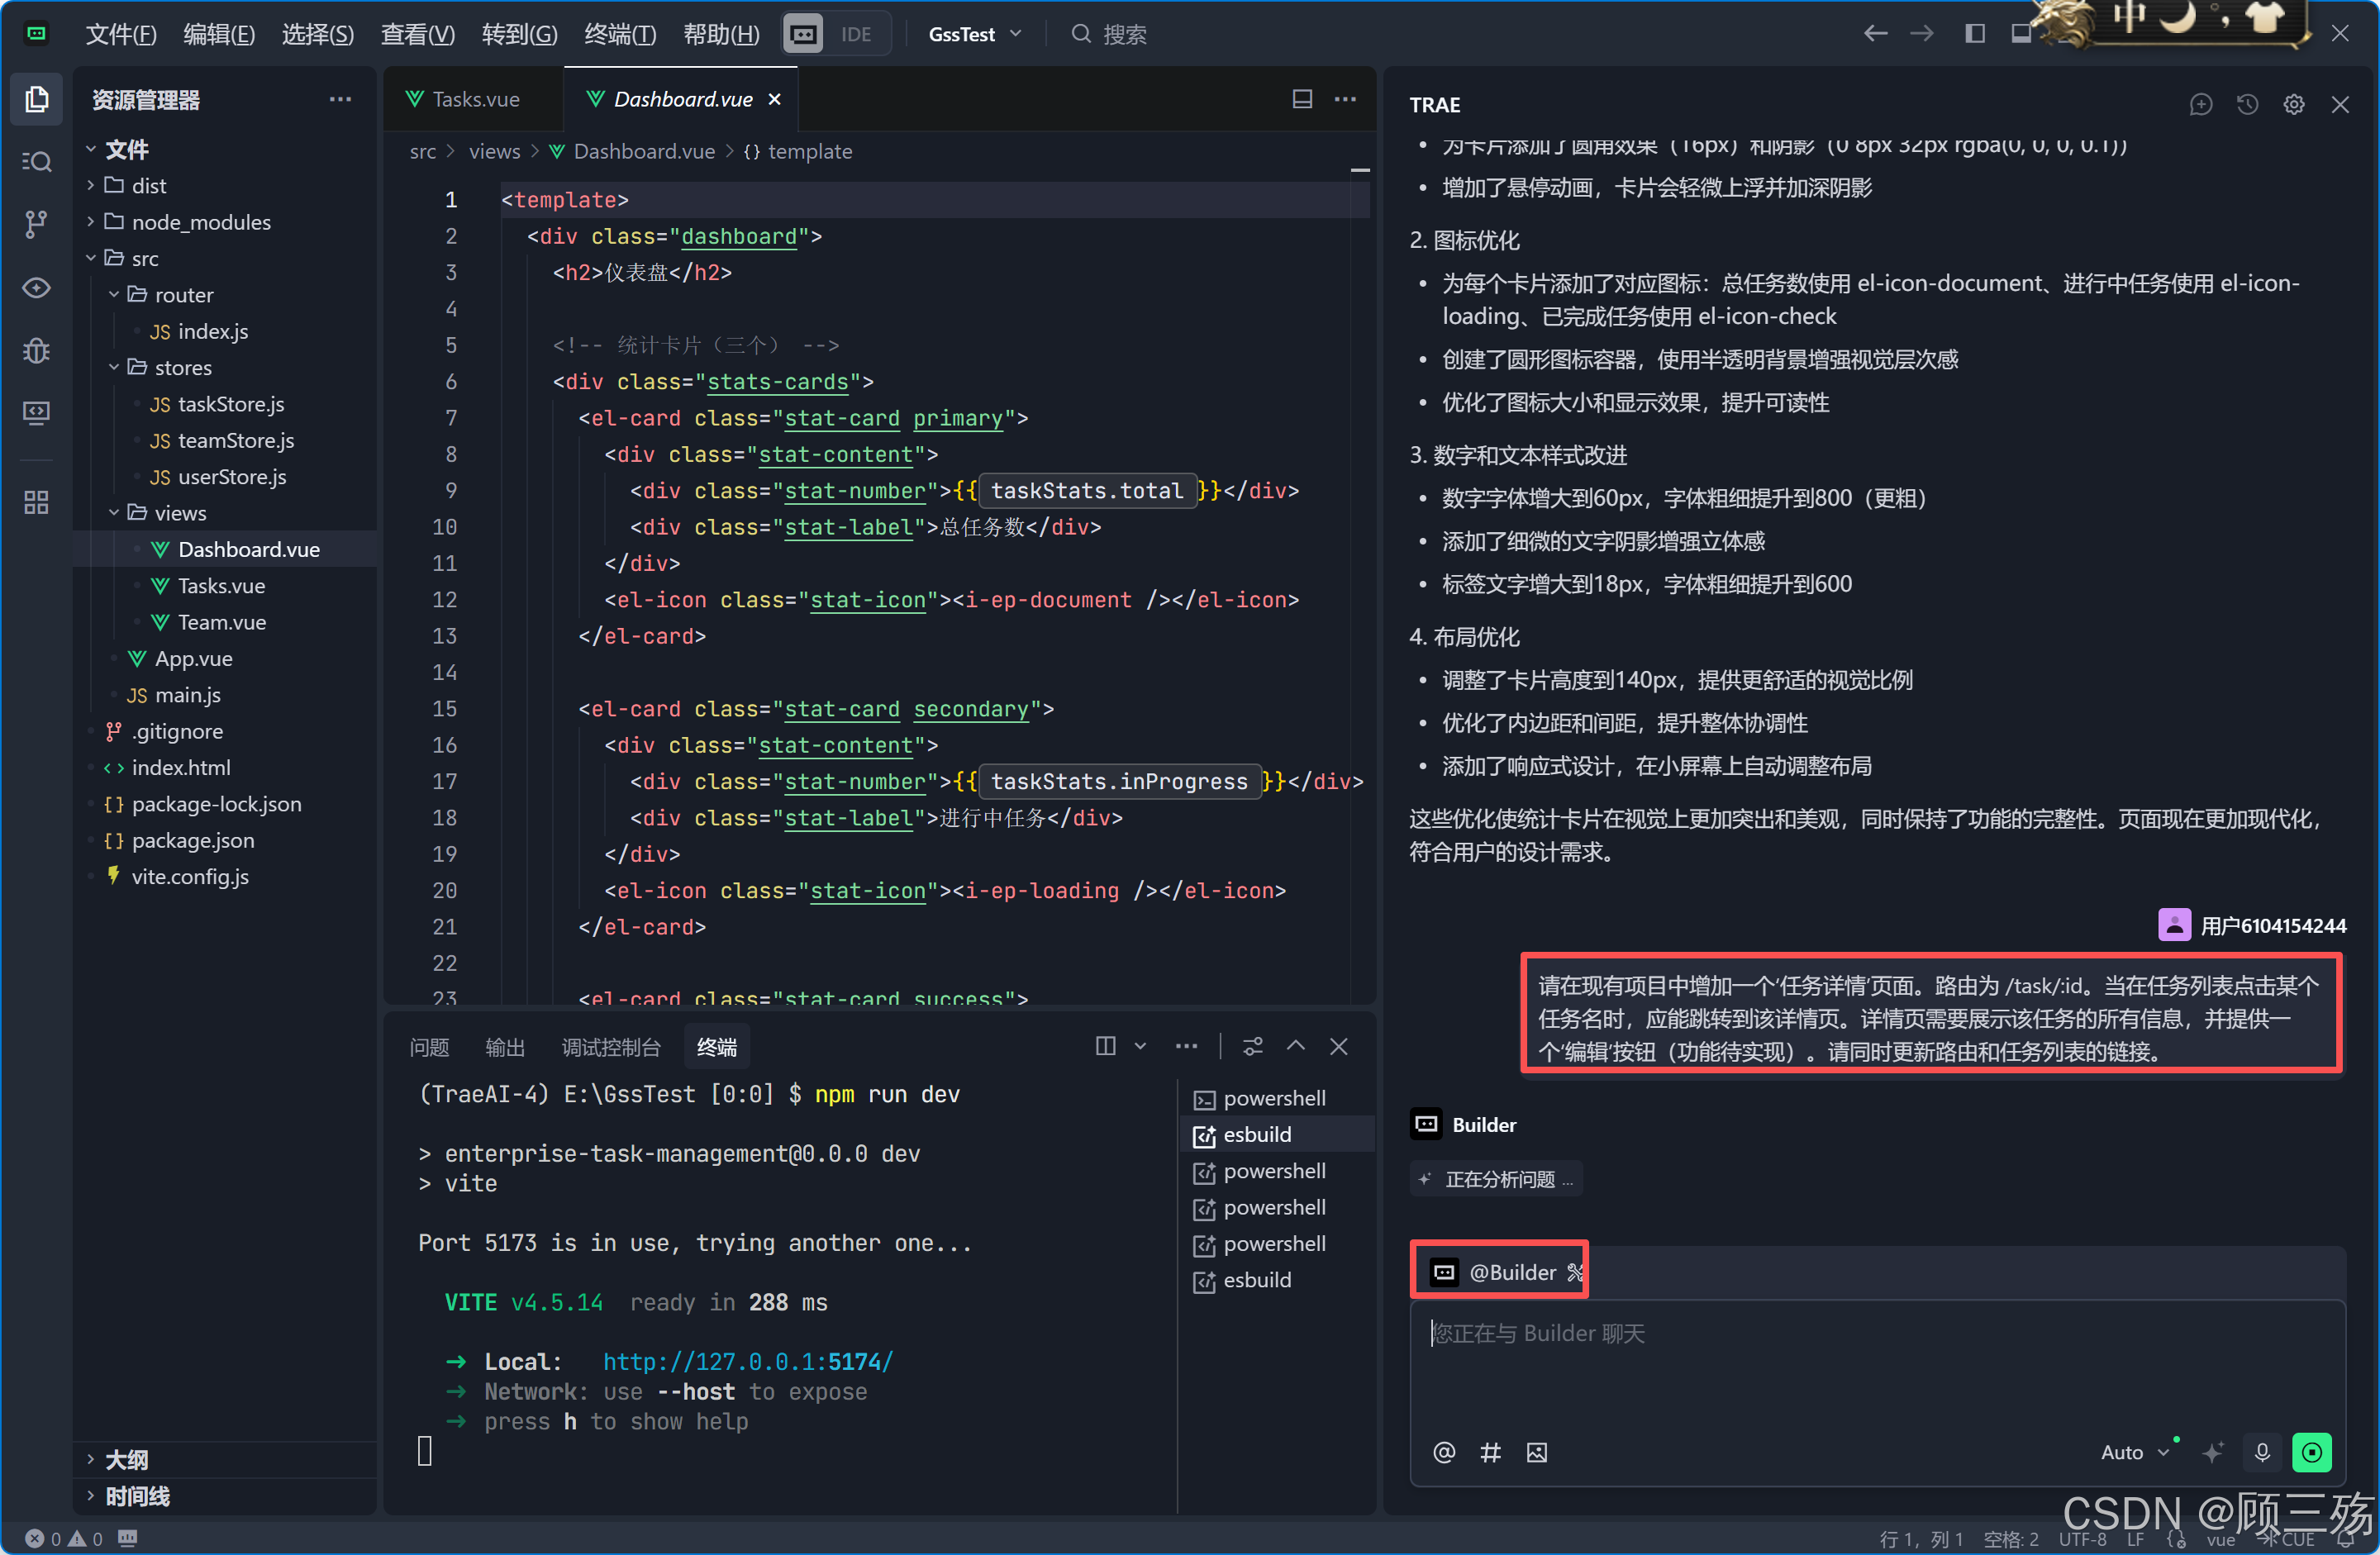The image size is (2380, 1555).
Task: Open the 终端(T) menu
Action: [619, 34]
